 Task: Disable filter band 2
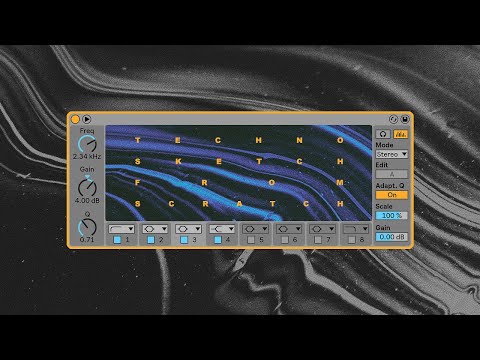point(151,240)
